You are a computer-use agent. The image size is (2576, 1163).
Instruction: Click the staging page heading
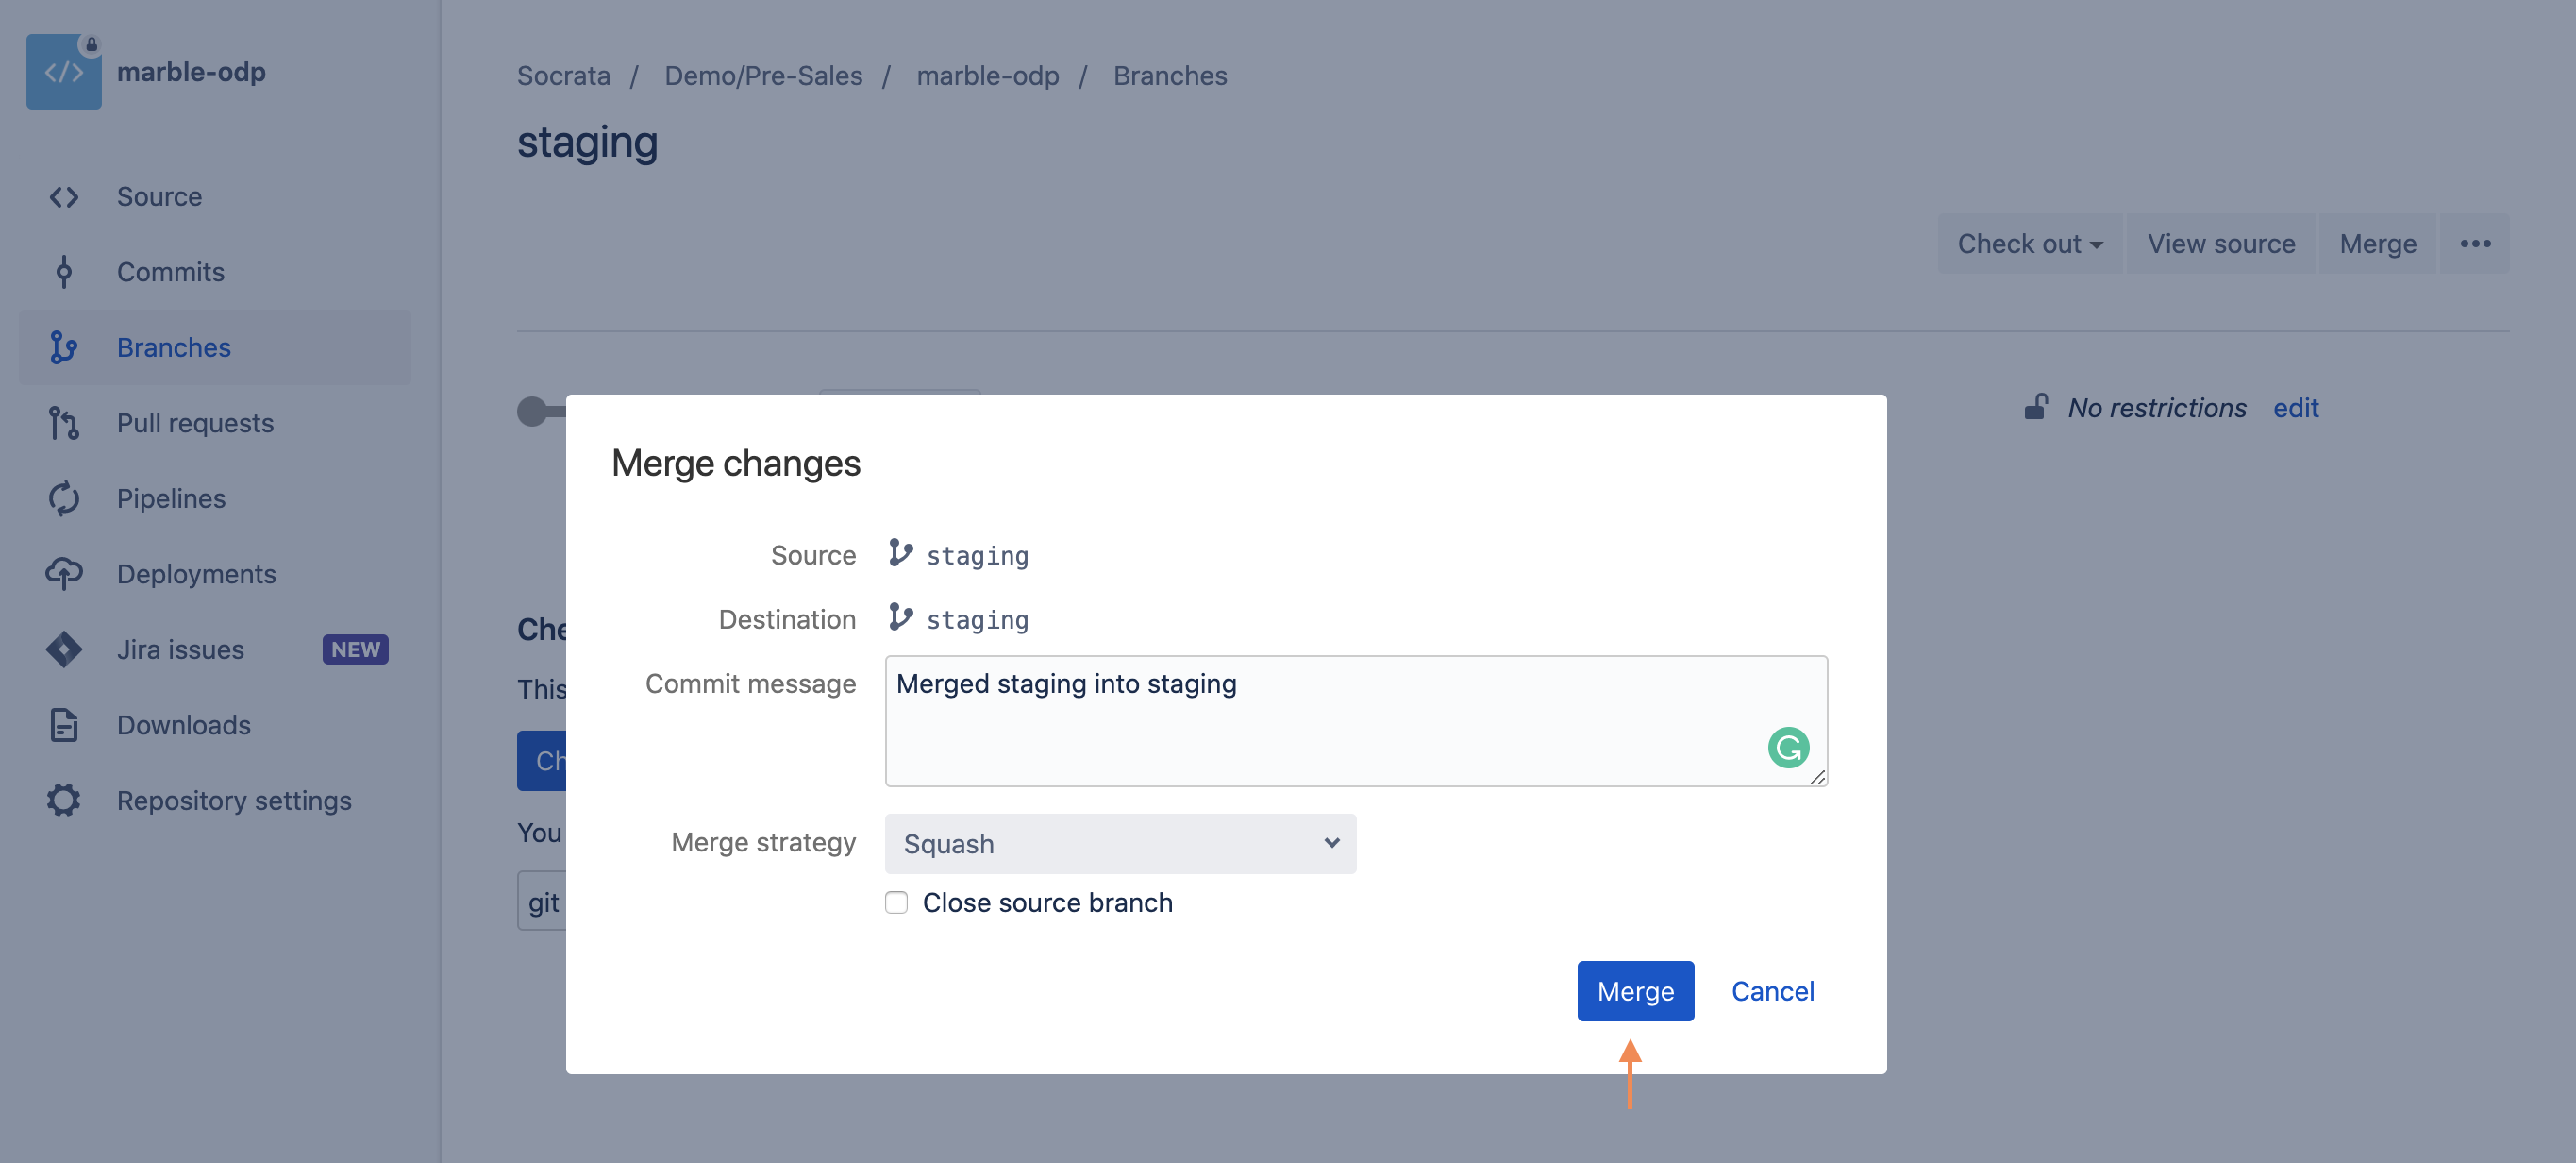point(587,142)
